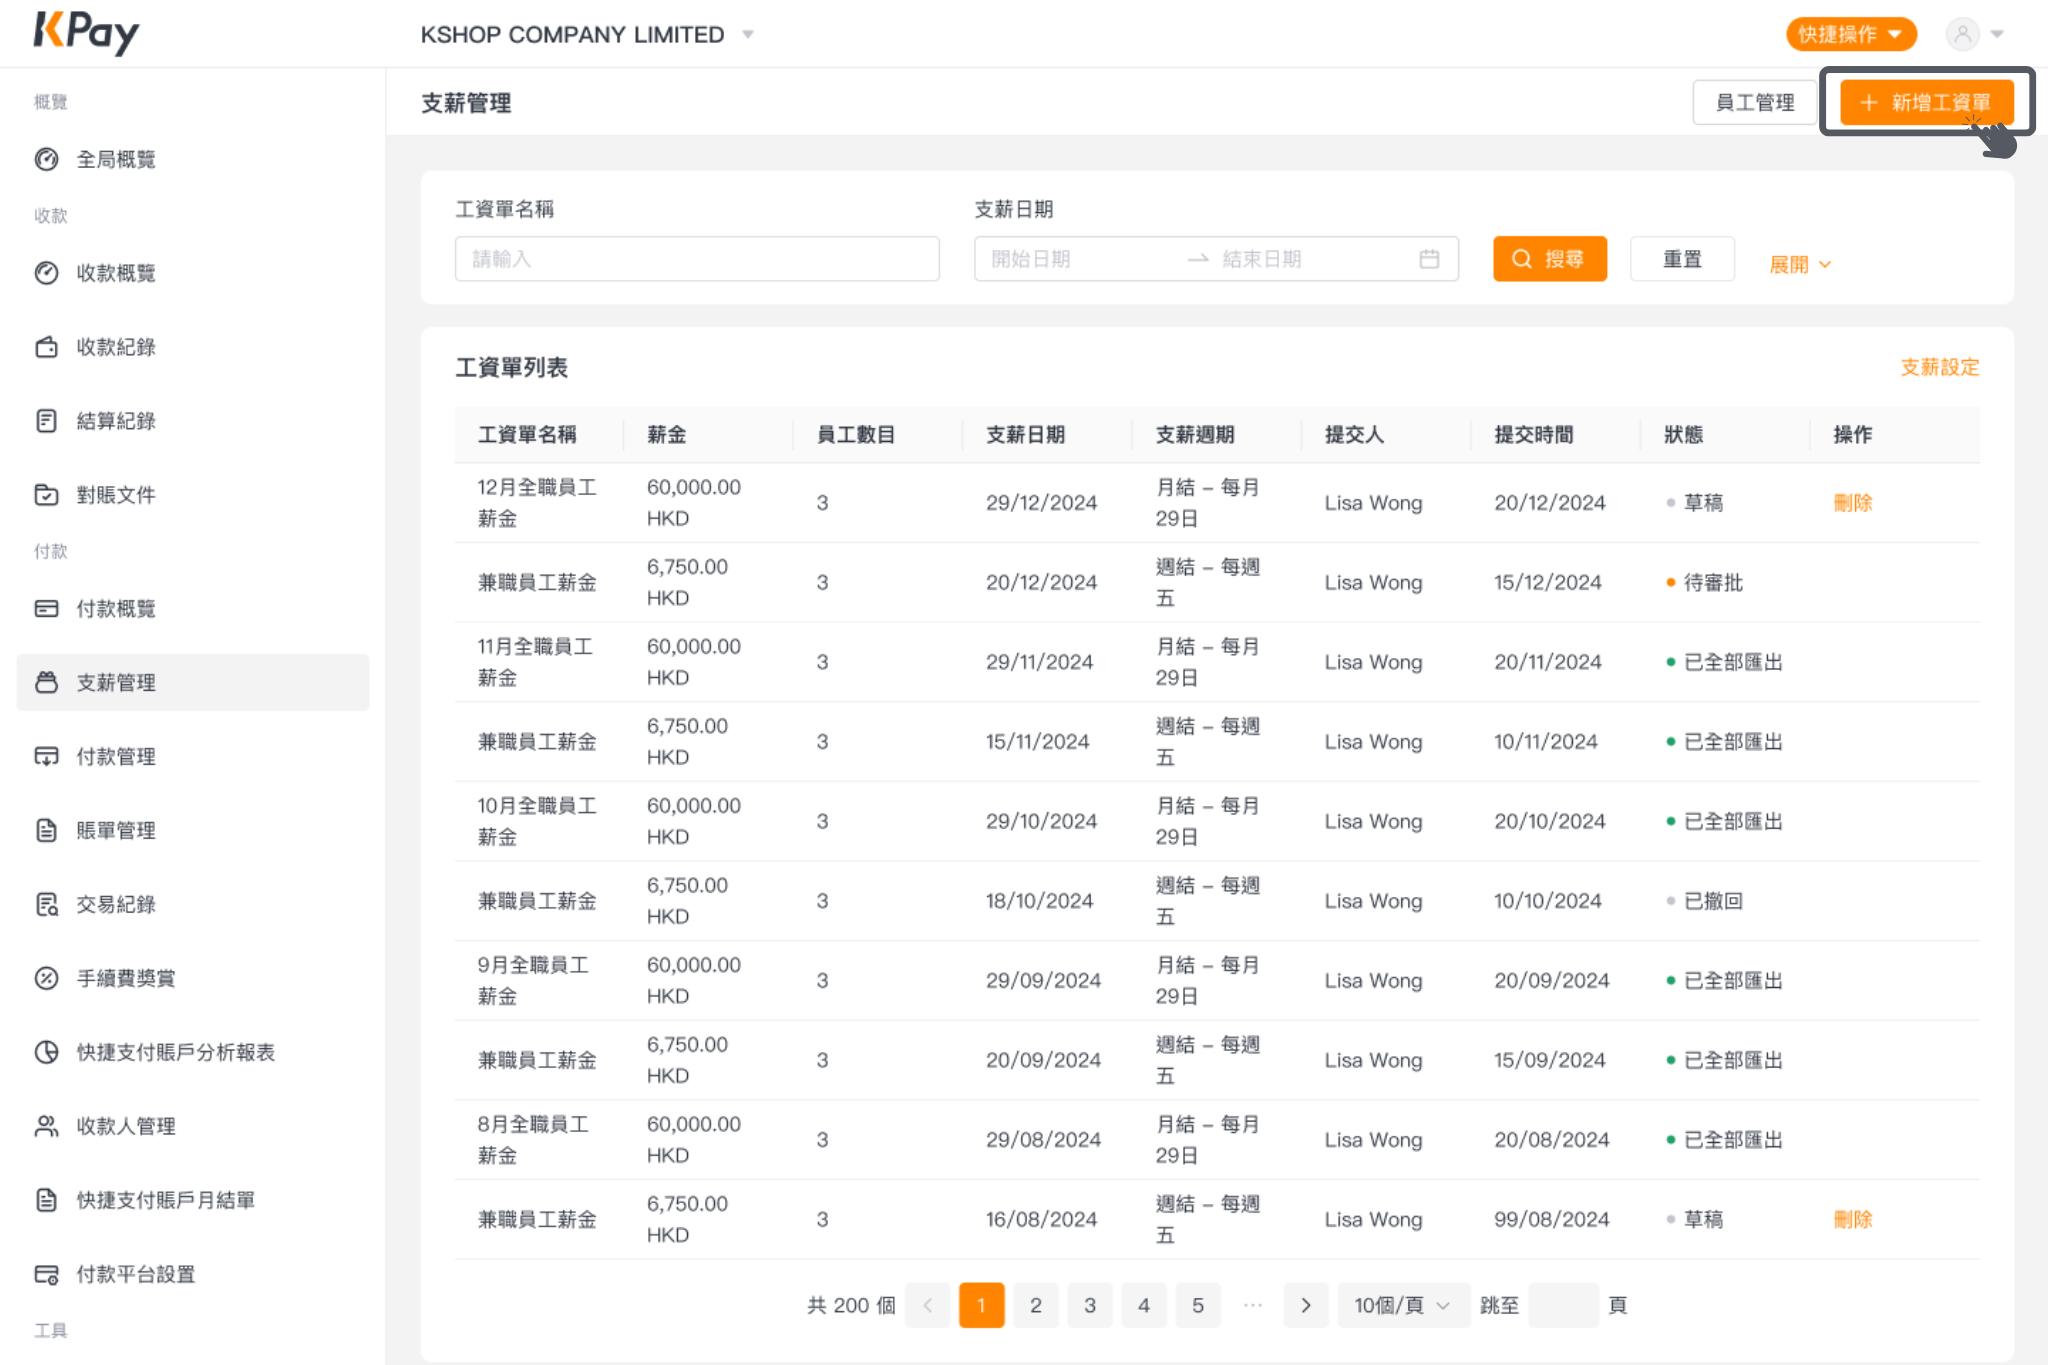The image size is (2048, 1365).
Task: Go to next page arrow
Action: pyautogui.click(x=1305, y=1305)
